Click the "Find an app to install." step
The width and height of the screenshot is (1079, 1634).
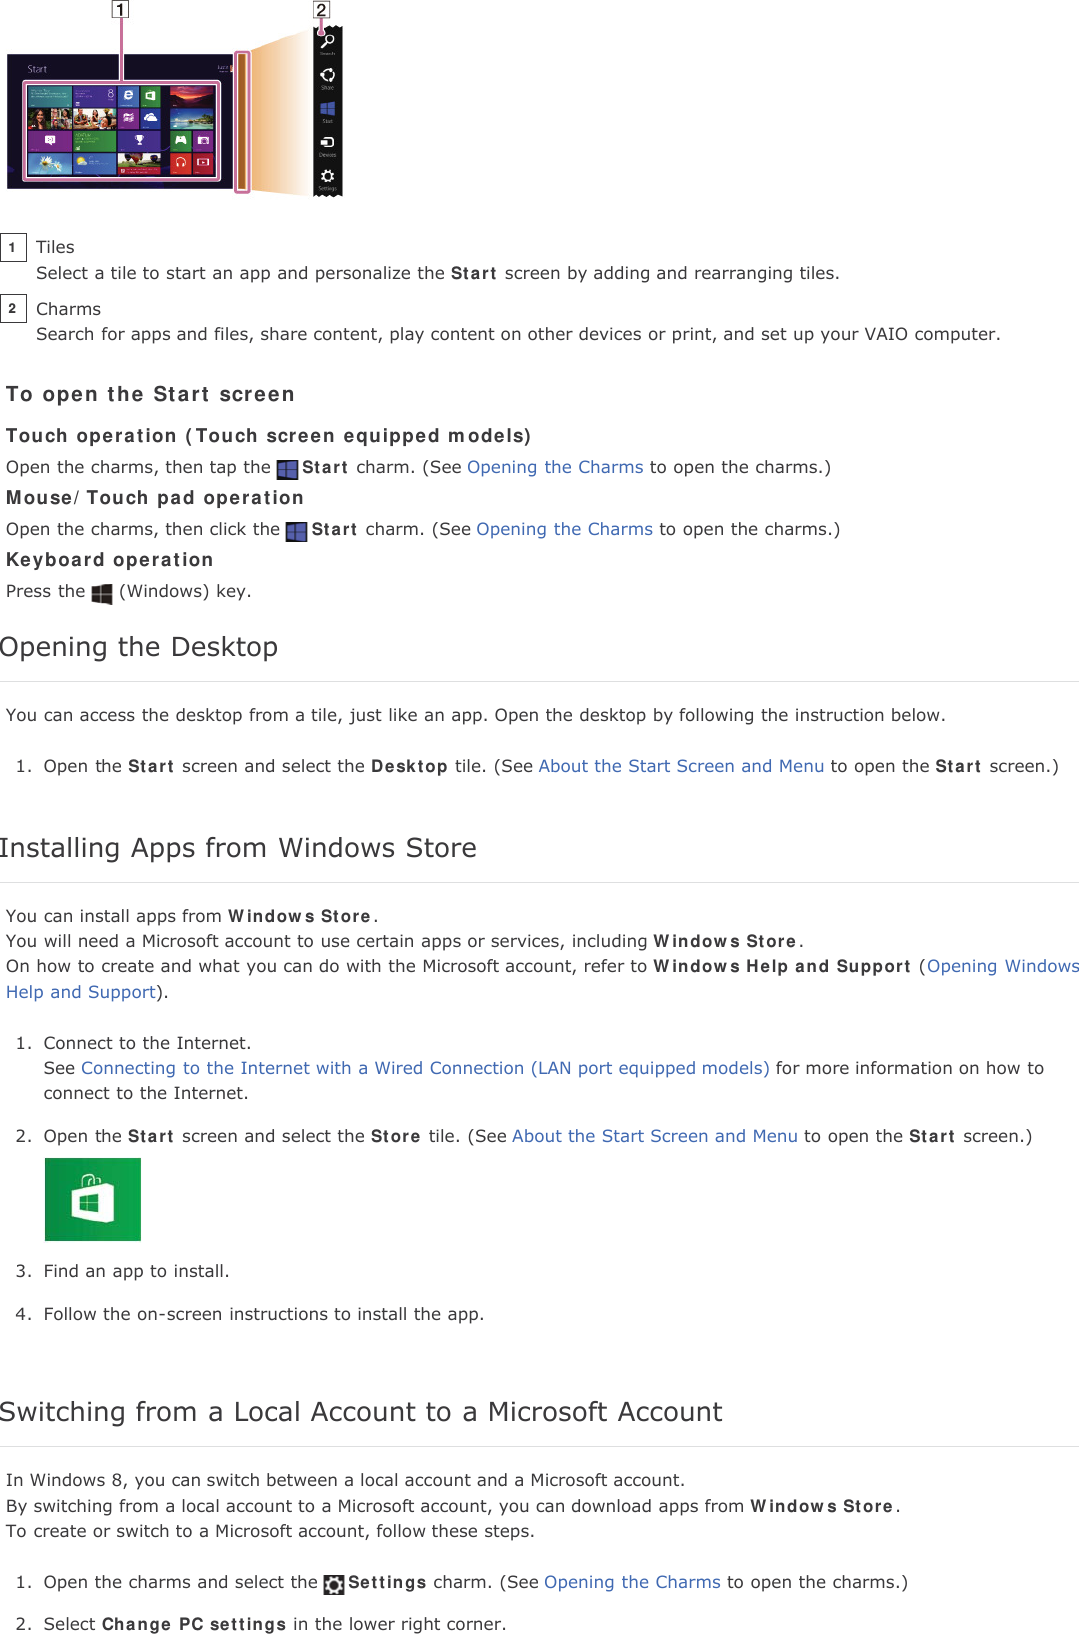coord(136,1271)
